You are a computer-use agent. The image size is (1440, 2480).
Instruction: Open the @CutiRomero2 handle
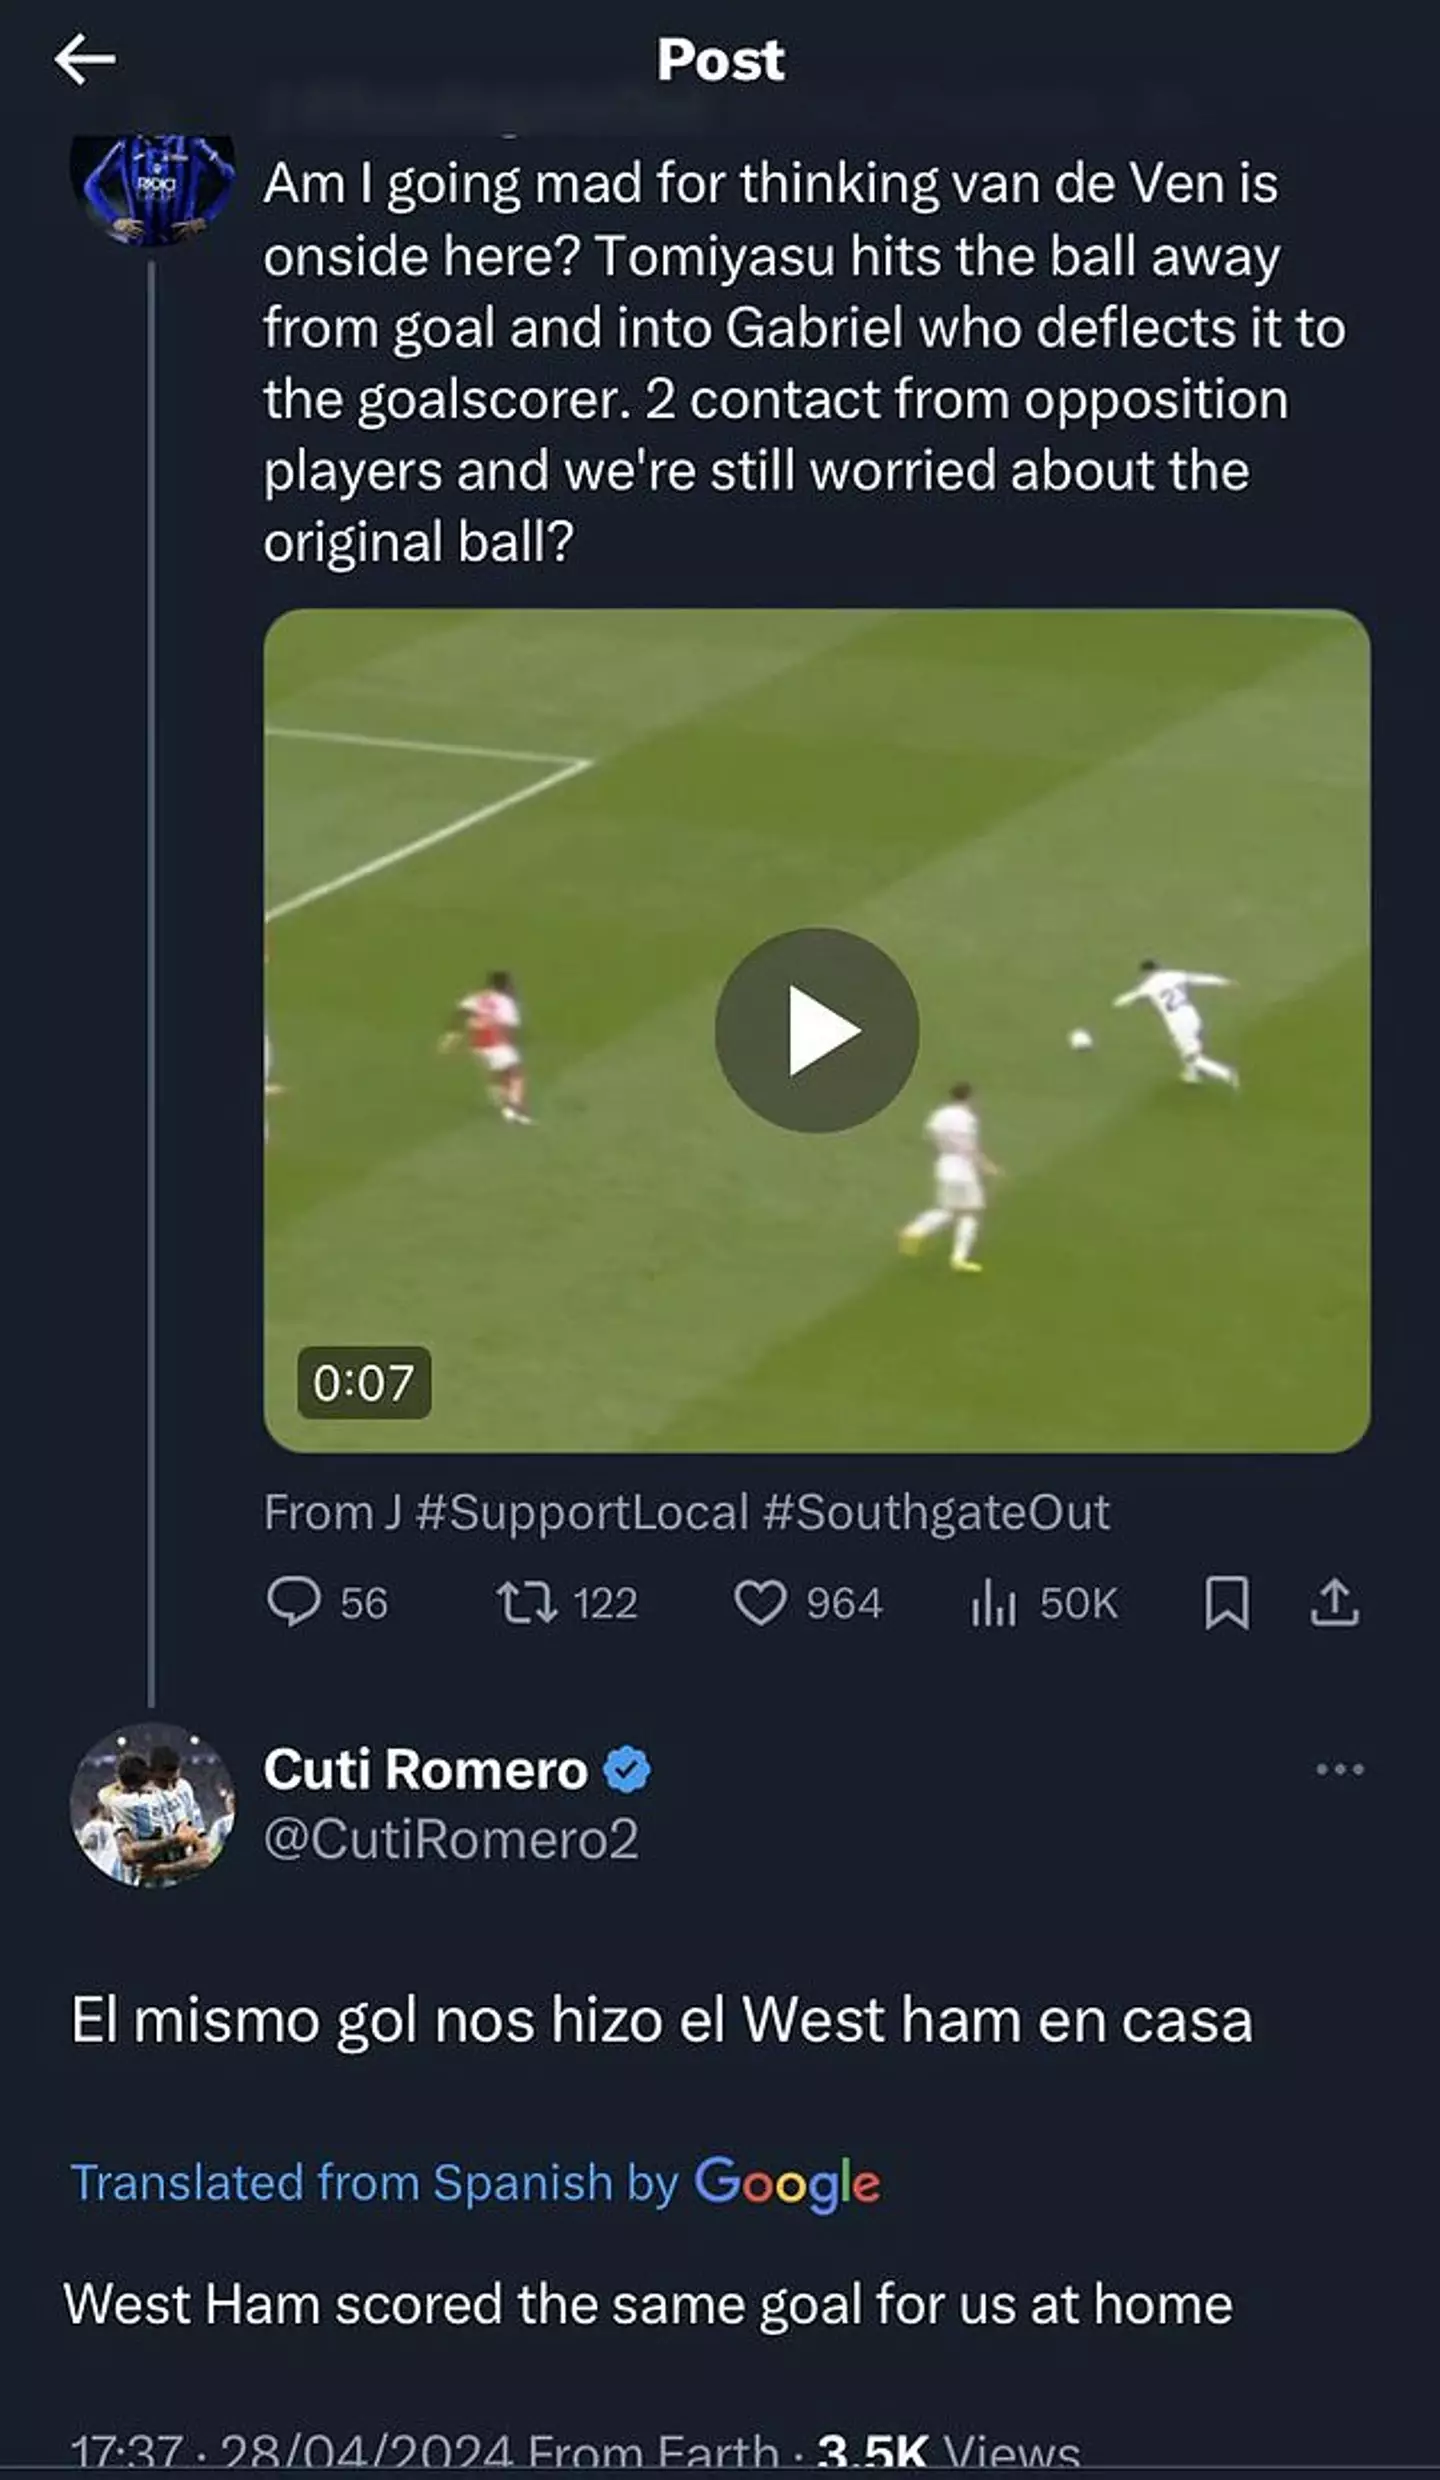coord(451,1838)
